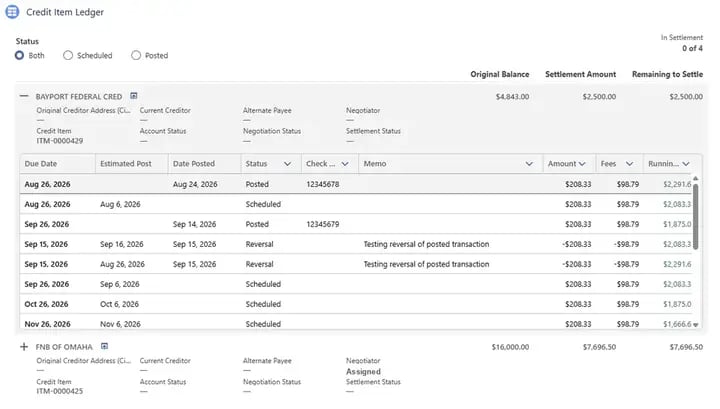Click the Sep 6, 2026 estimated post cell

coord(119,284)
